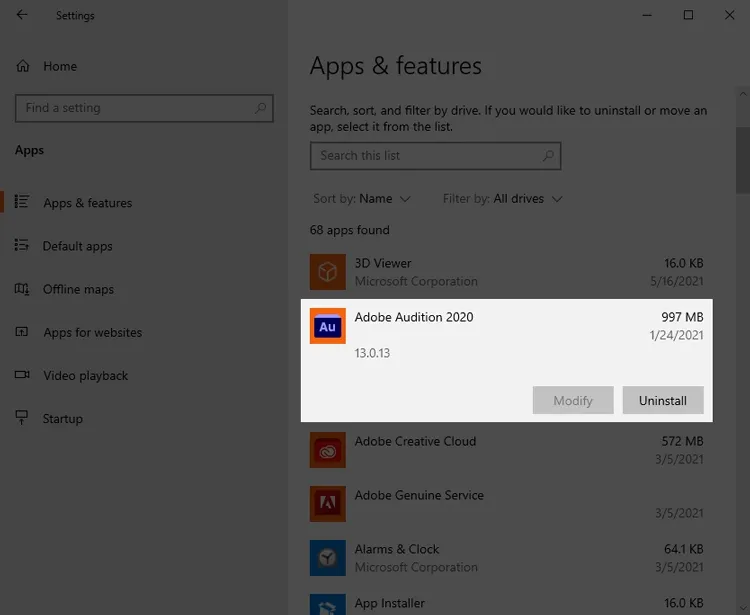Viewport: 750px width, 615px height.
Task: Select the Adobe Creative Cloud icon
Action: [328, 450]
